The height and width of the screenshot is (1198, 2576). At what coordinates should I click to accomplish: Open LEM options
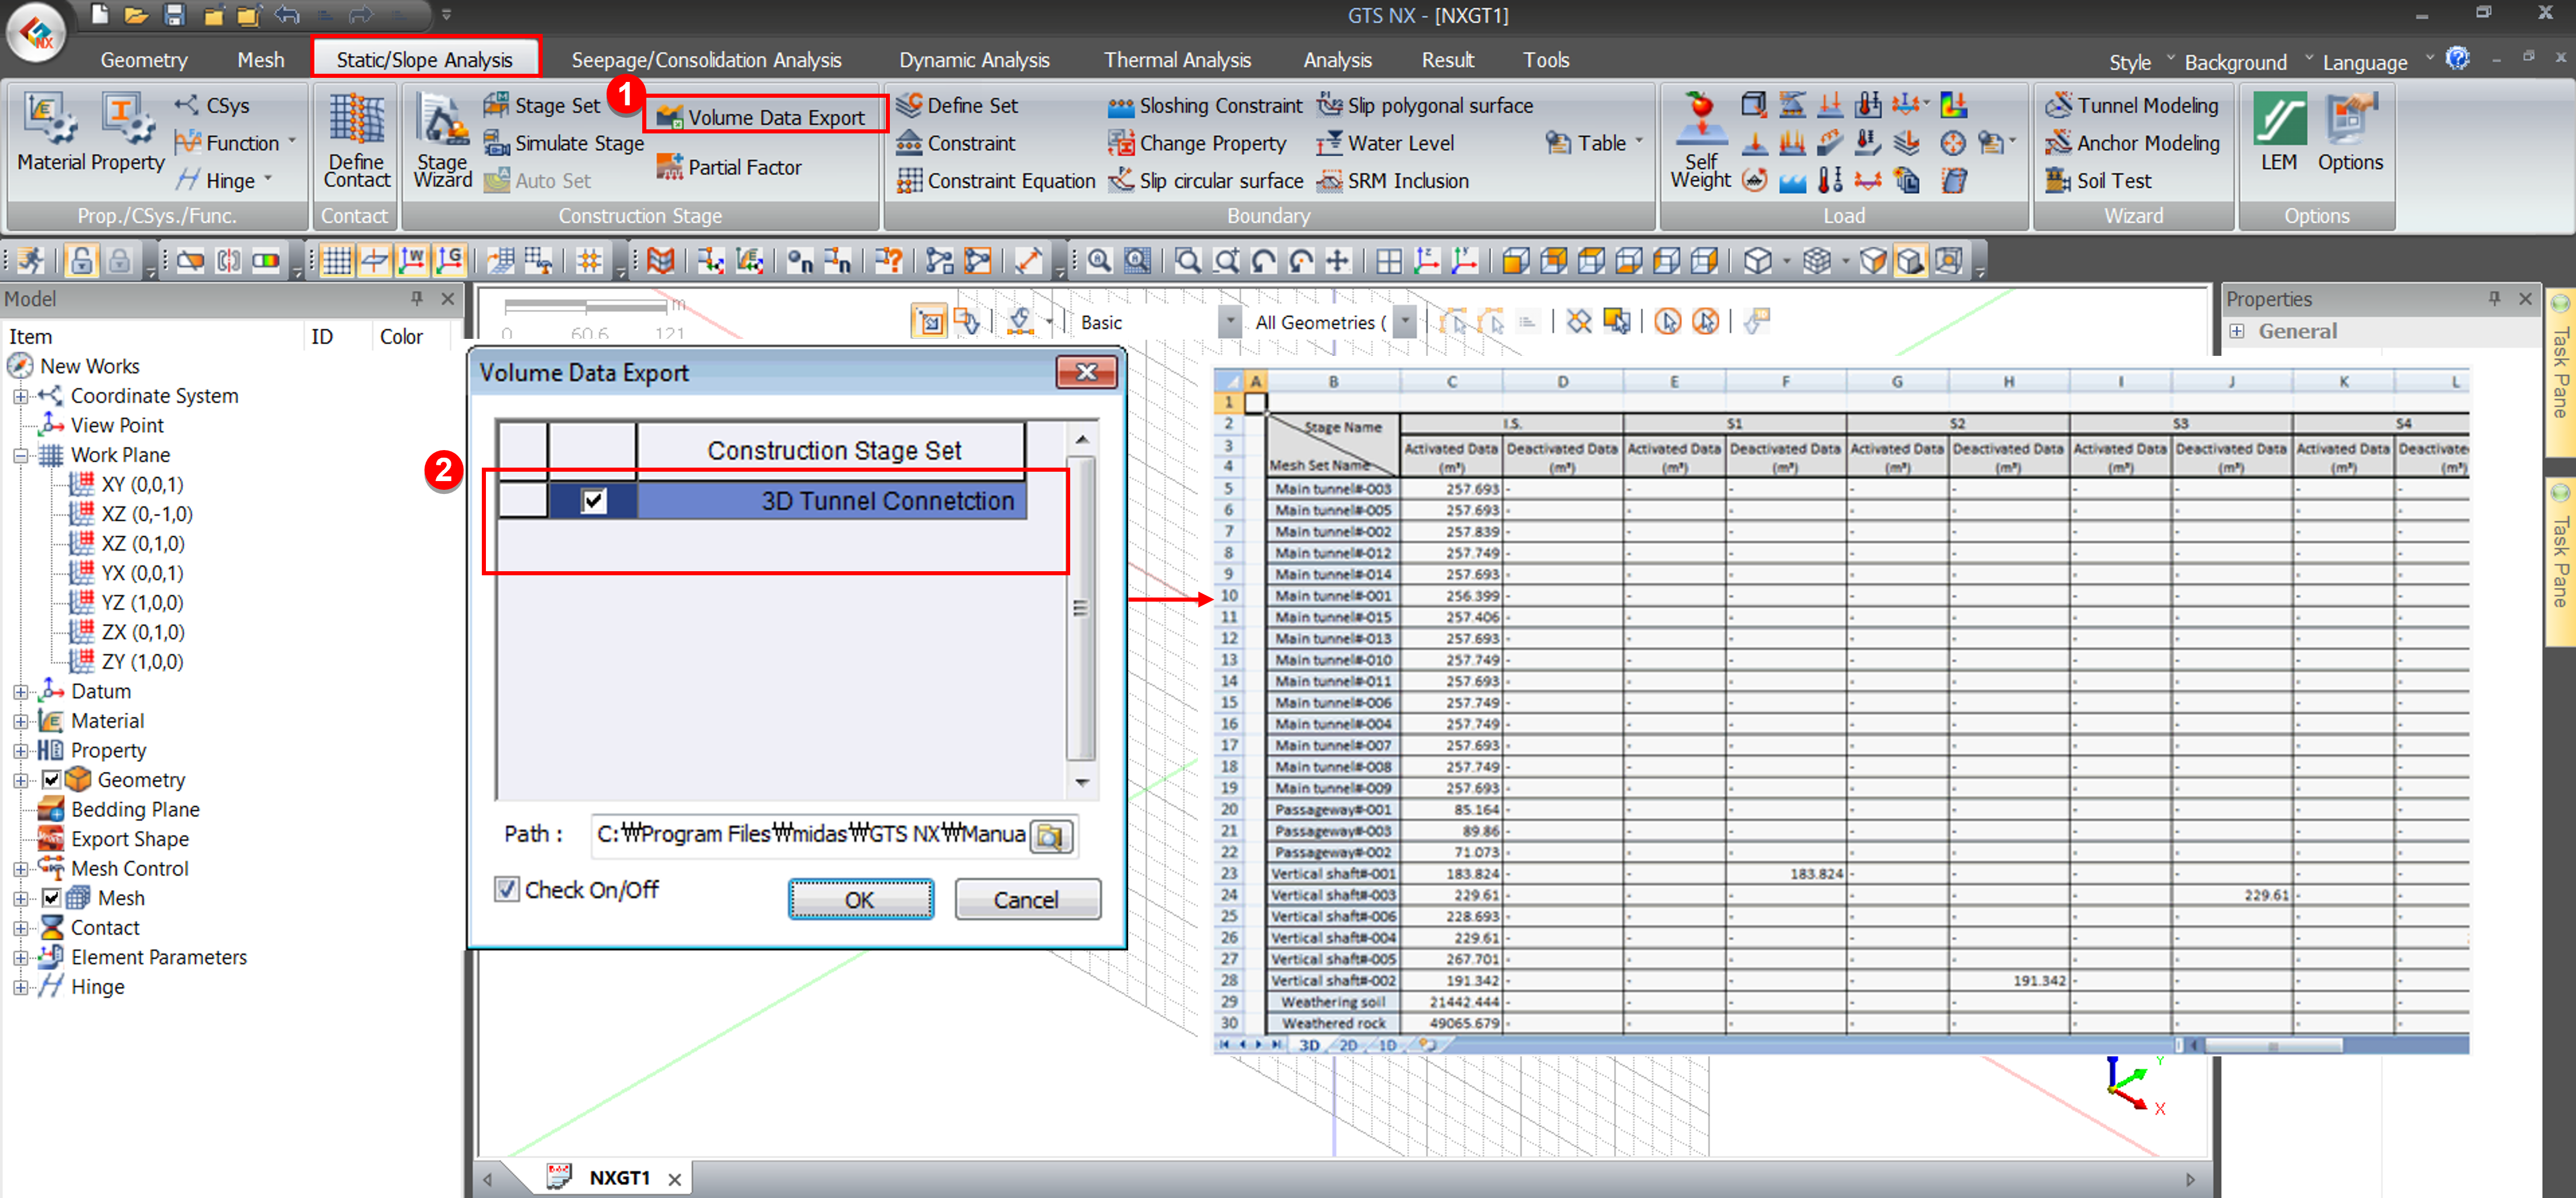(x=2279, y=133)
